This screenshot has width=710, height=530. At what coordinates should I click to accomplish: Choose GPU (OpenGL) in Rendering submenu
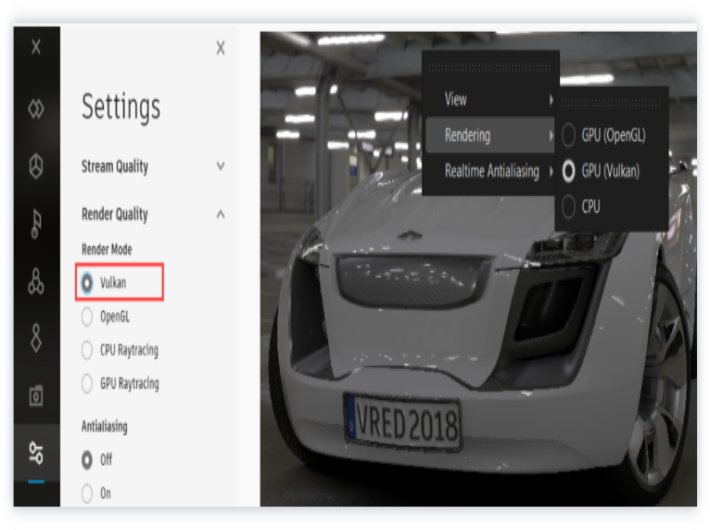[604, 135]
